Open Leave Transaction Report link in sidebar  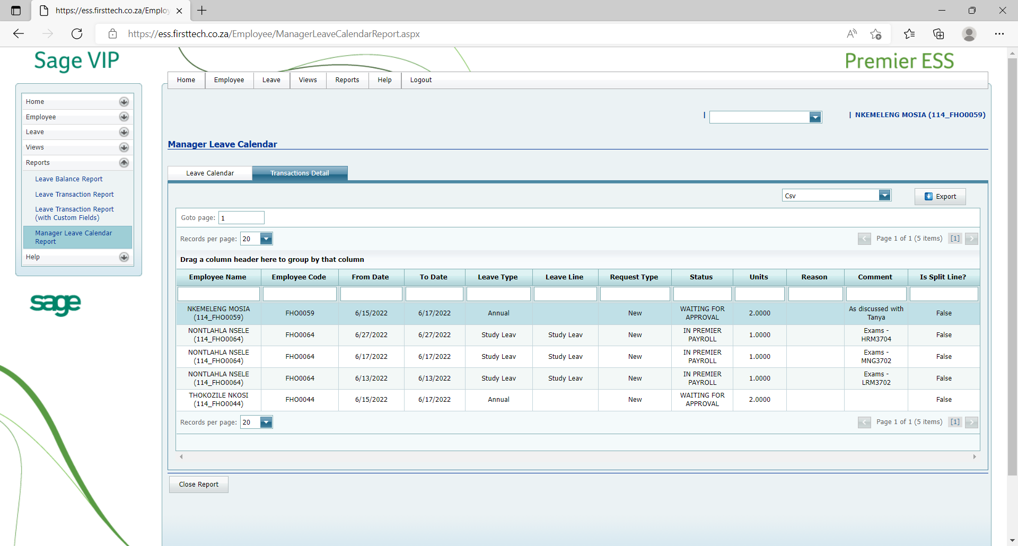[x=74, y=194]
